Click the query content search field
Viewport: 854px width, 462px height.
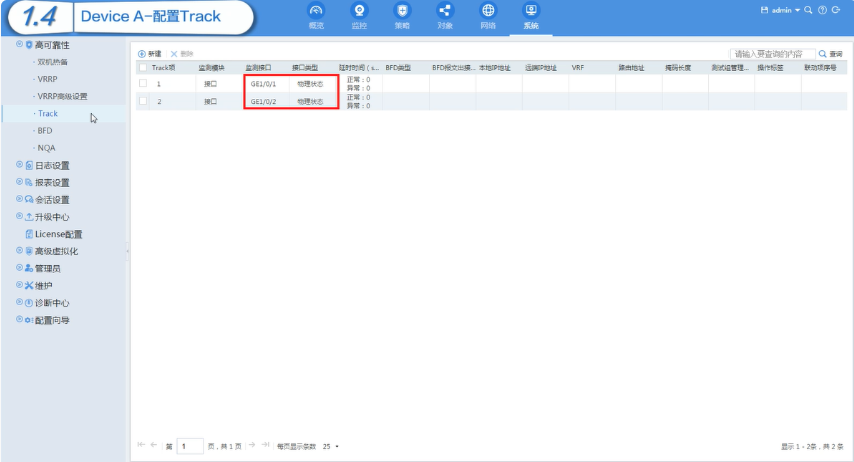coord(772,54)
